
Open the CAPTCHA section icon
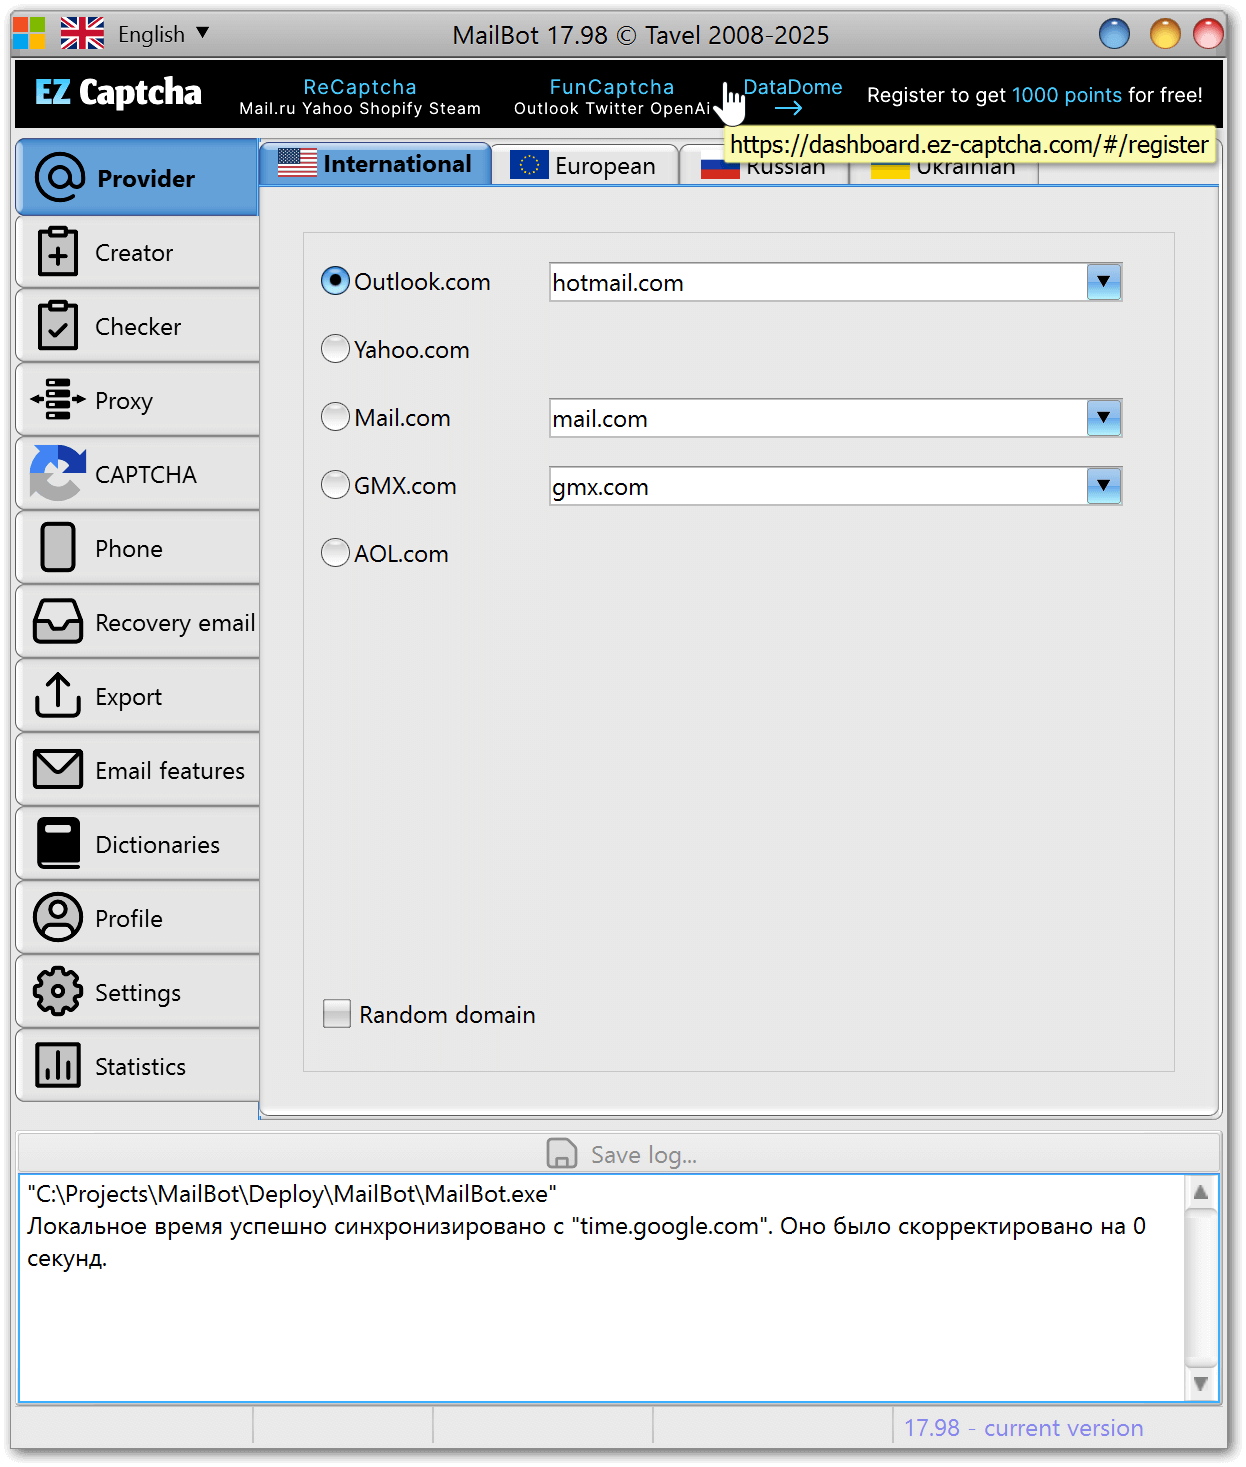point(58,474)
